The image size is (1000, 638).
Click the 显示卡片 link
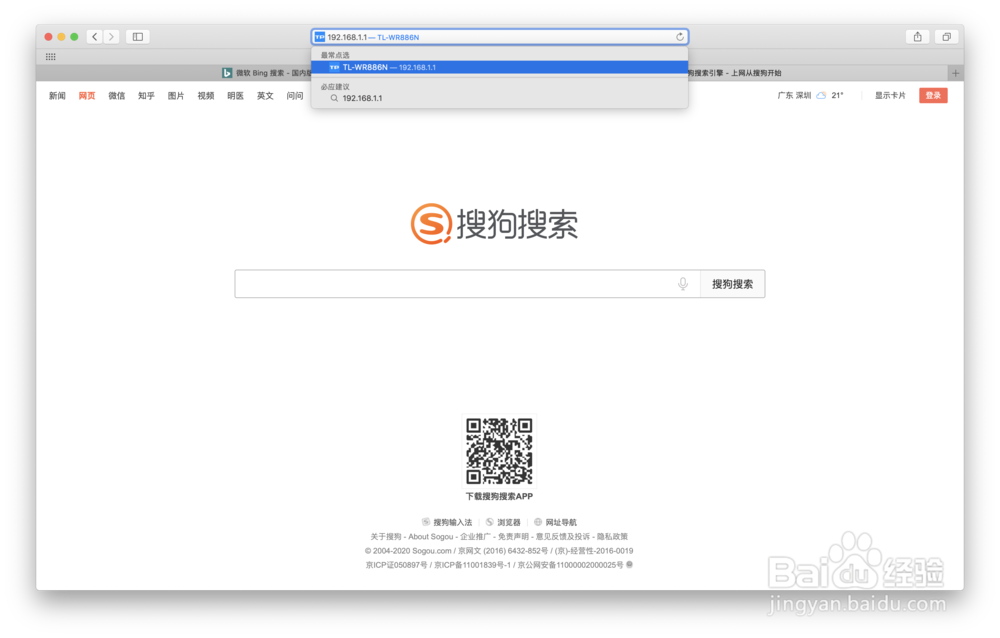coord(890,96)
